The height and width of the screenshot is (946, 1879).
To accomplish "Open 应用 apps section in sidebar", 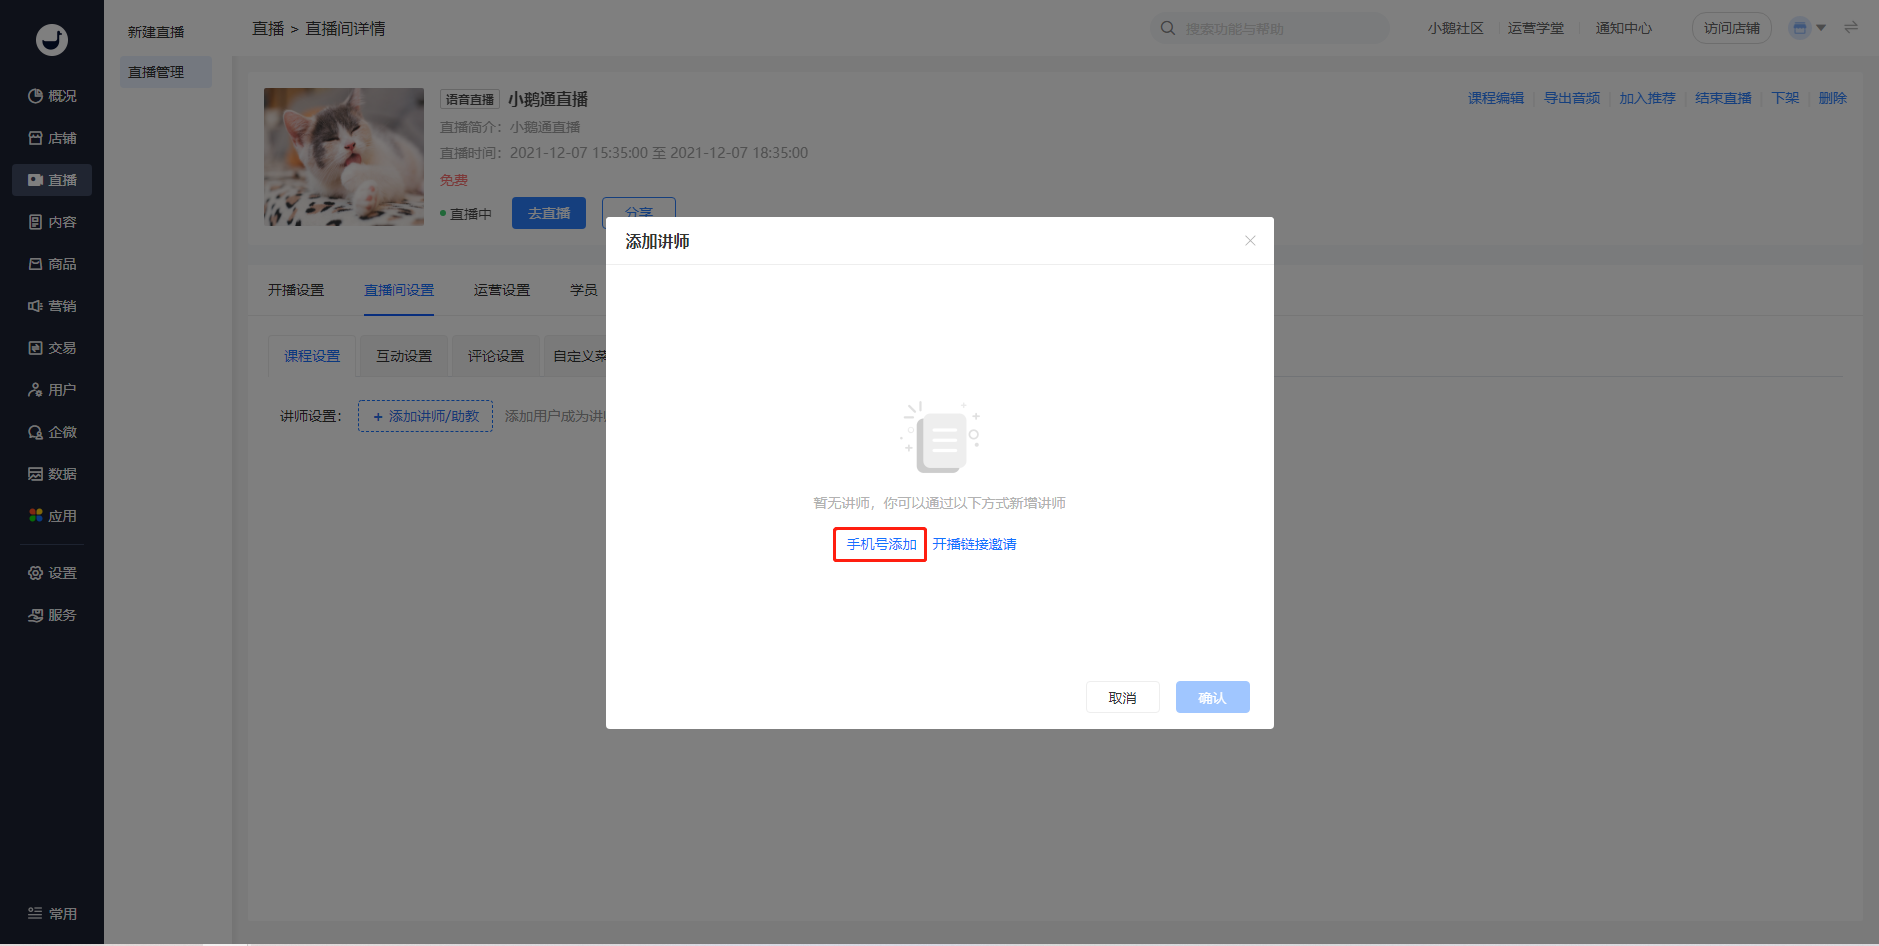I will click(x=52, y=516).
